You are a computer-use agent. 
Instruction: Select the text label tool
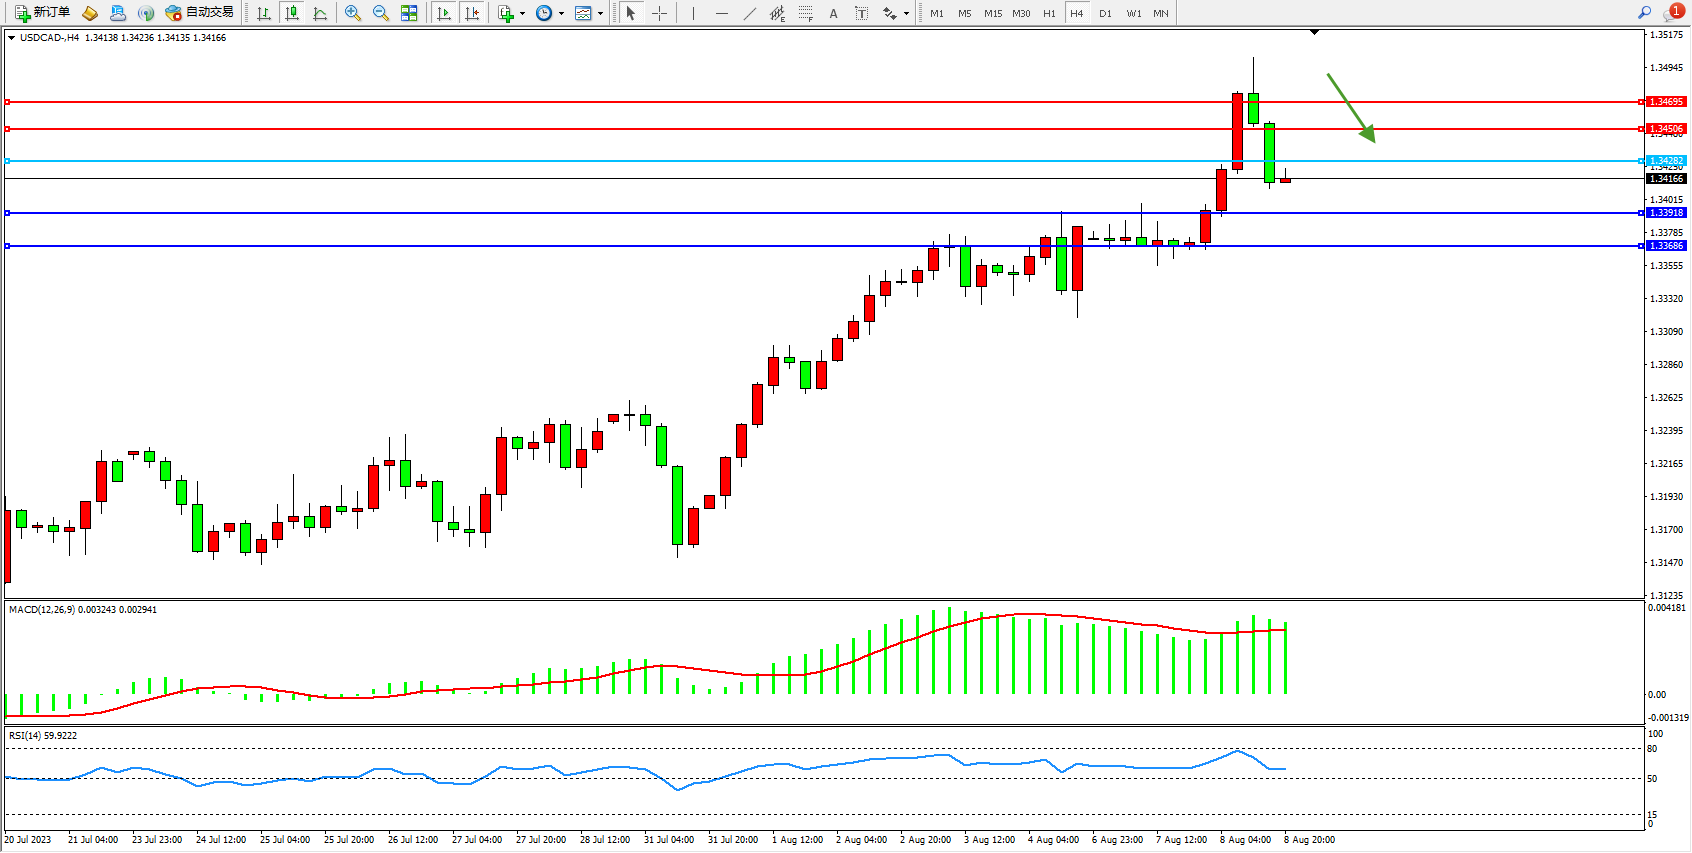coord(833,13)
